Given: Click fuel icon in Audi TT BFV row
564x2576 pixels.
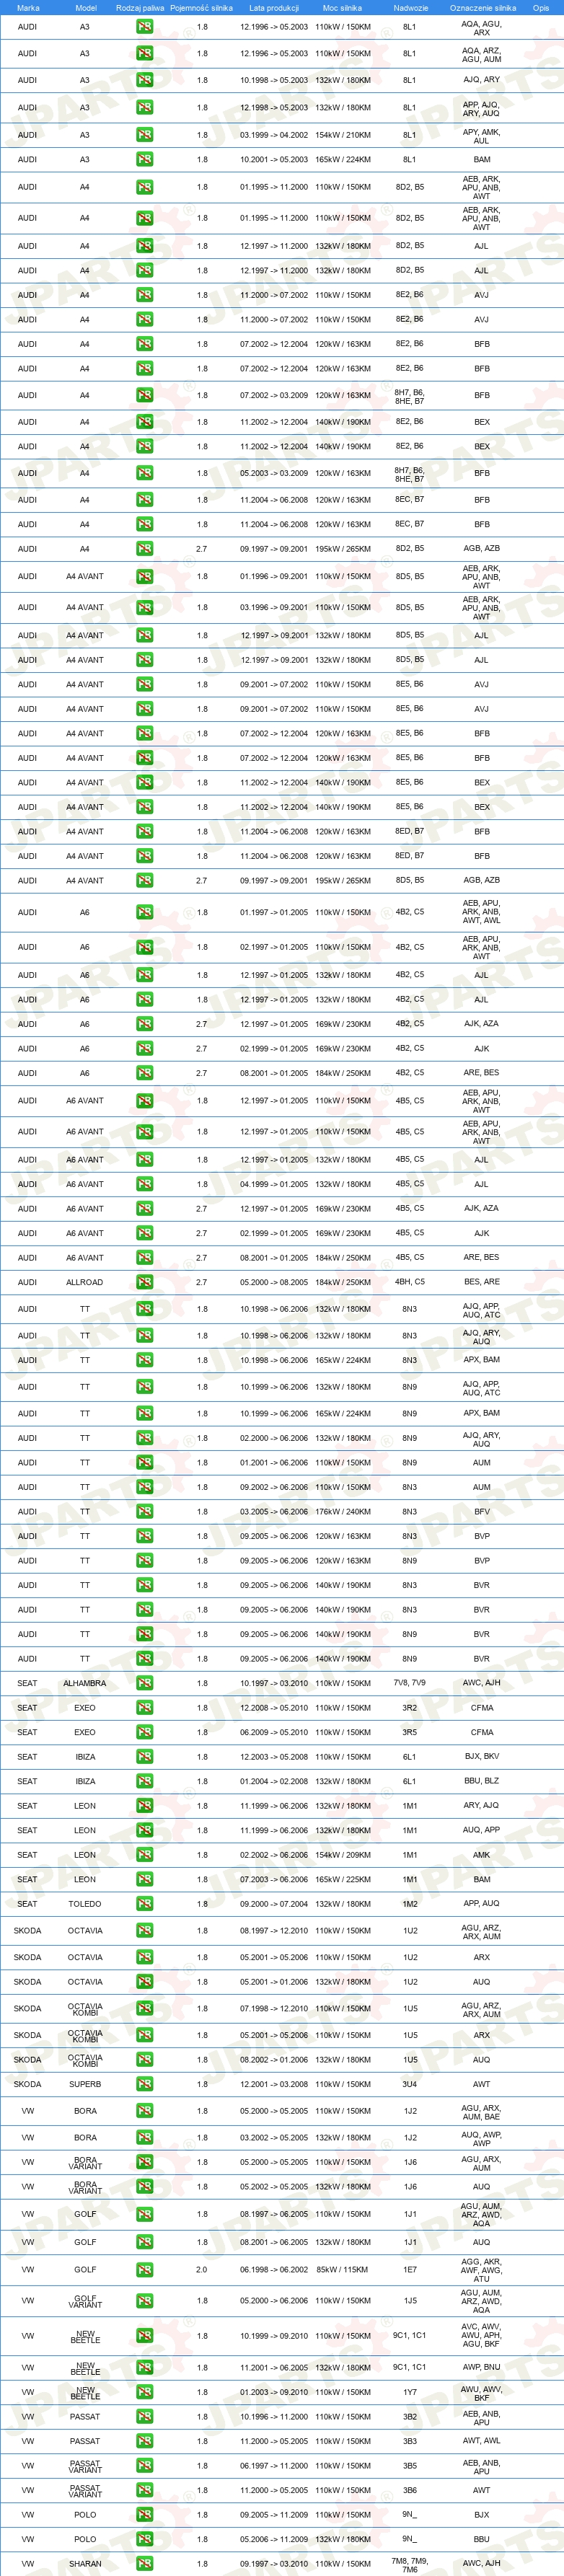Looking at the screenshot, I should coord(145,1512).
